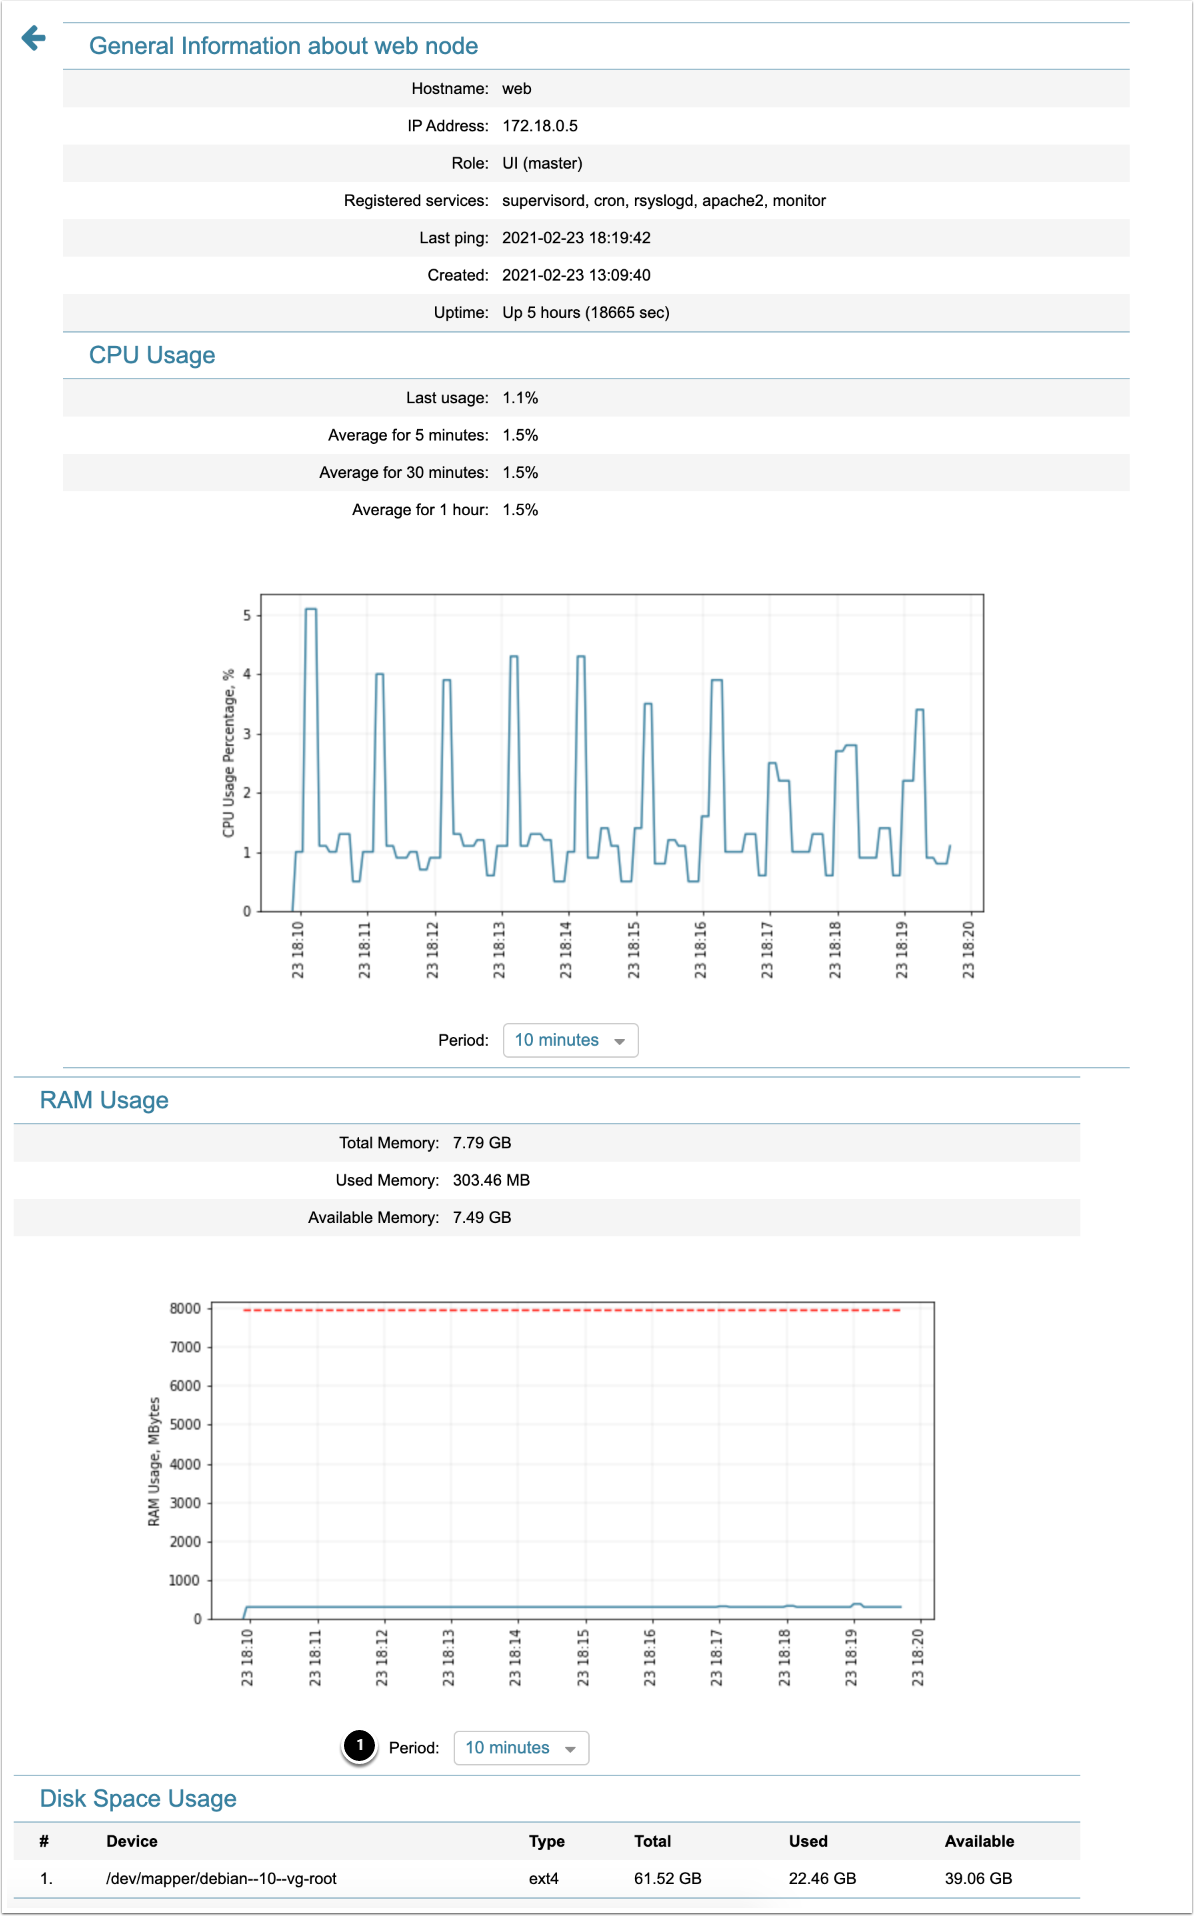Click the Device column header
The height and width of the screenshot is (1916, 1194).
pos(132,1841)
